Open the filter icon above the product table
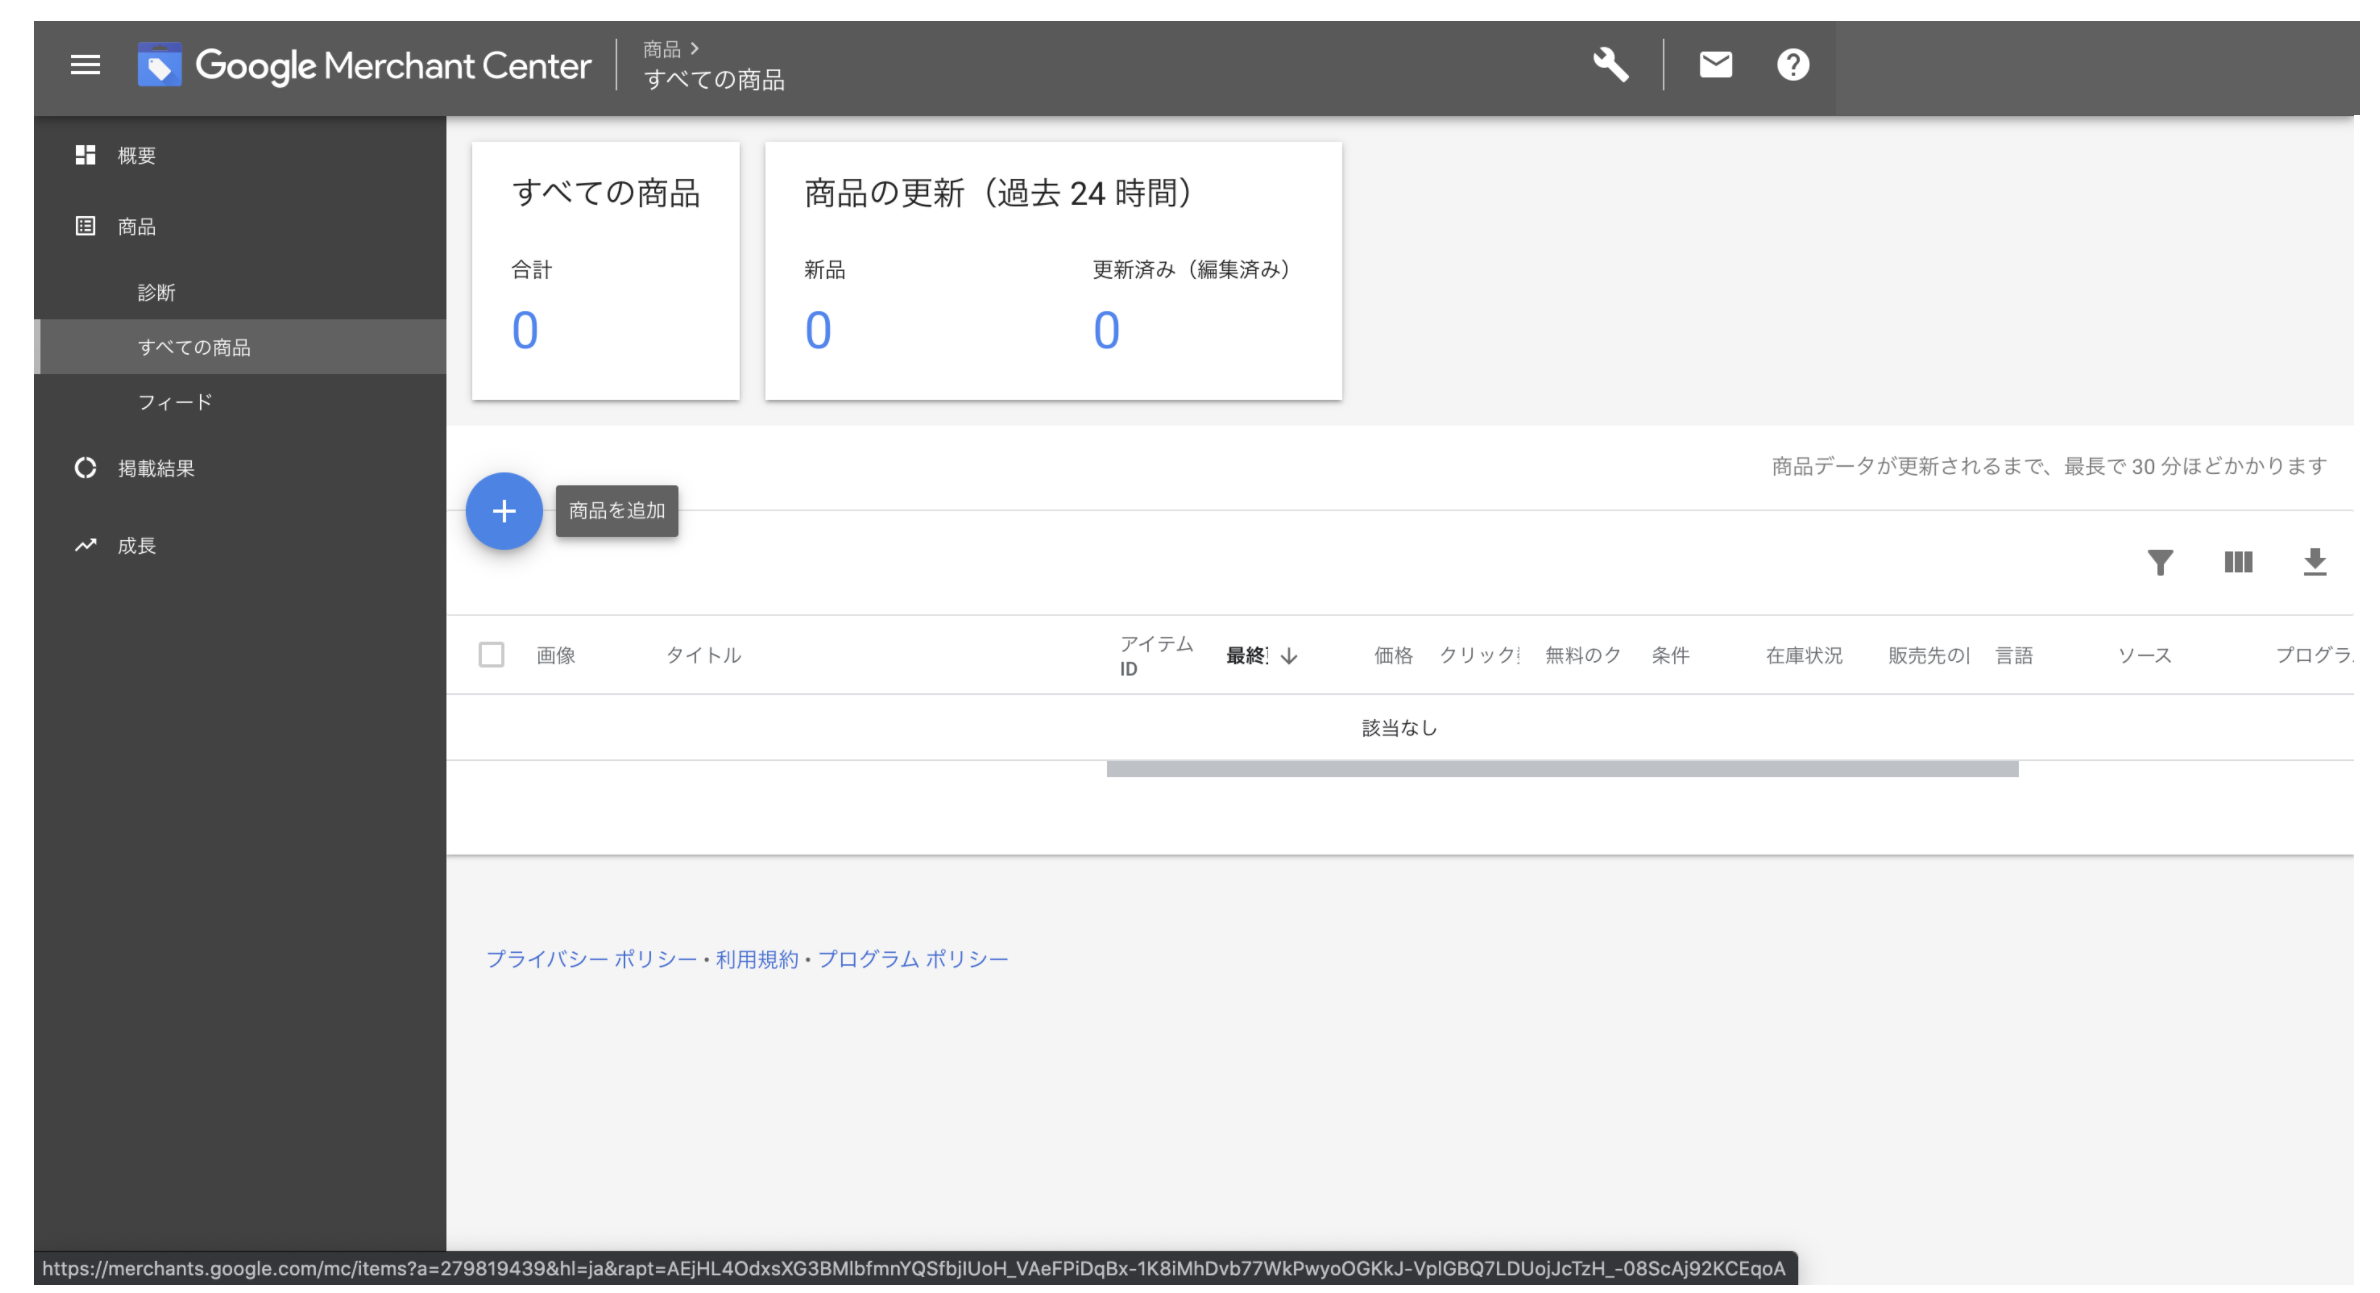This screenshot has height=1293, width=2380. pyautogui.click(x=2161, y=562)
